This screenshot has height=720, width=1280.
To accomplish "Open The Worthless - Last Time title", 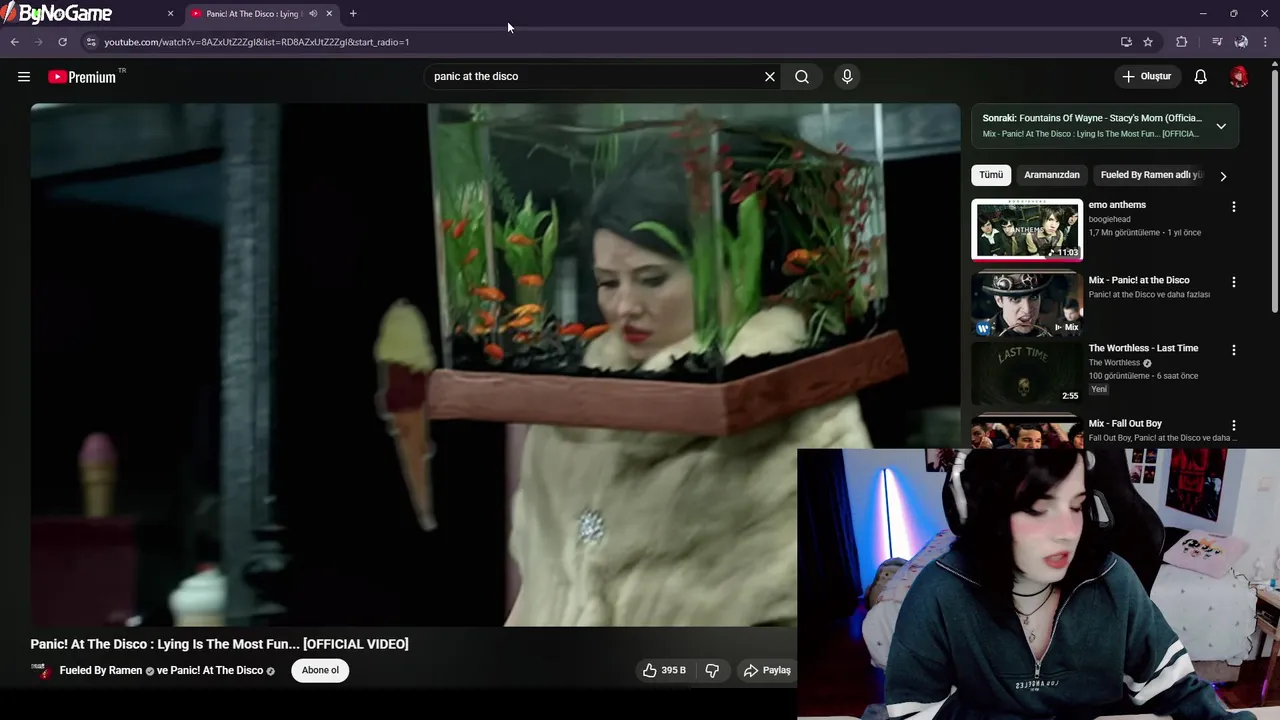I will click(1143, 348).
